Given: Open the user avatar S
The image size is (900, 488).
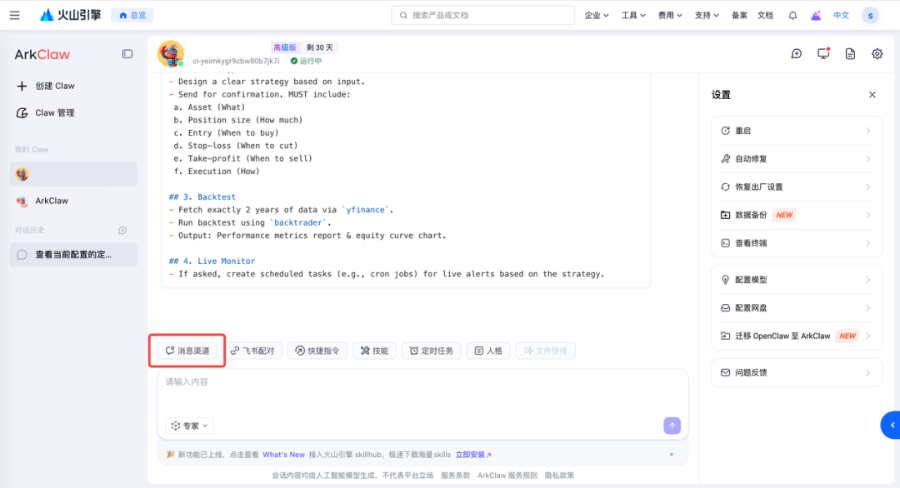Looking at the screenshot, I should click(x=870, y=16).
